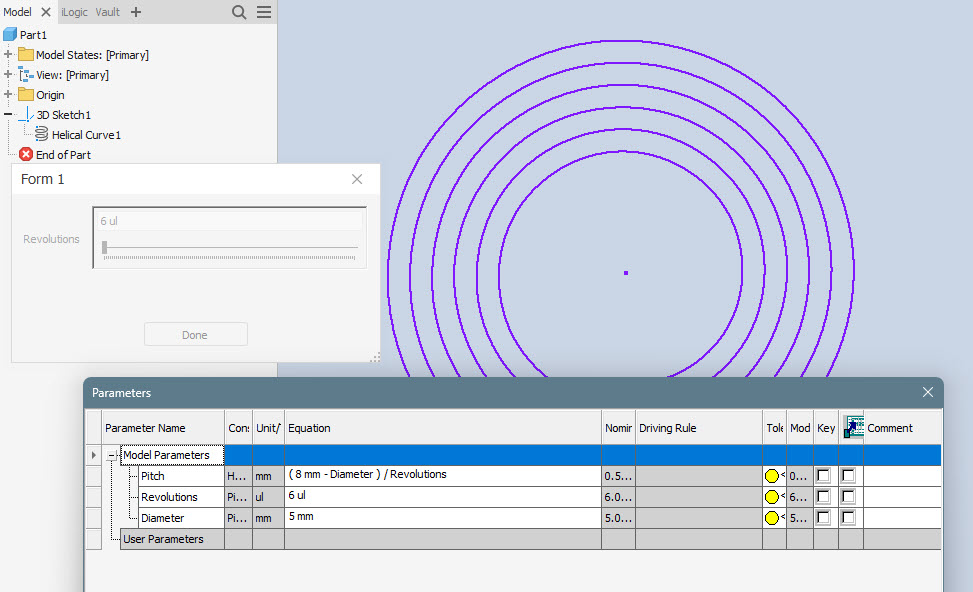973x592 pixels.
Task: Expand the Model States: [Primary] node
Action: pos(8,54)
